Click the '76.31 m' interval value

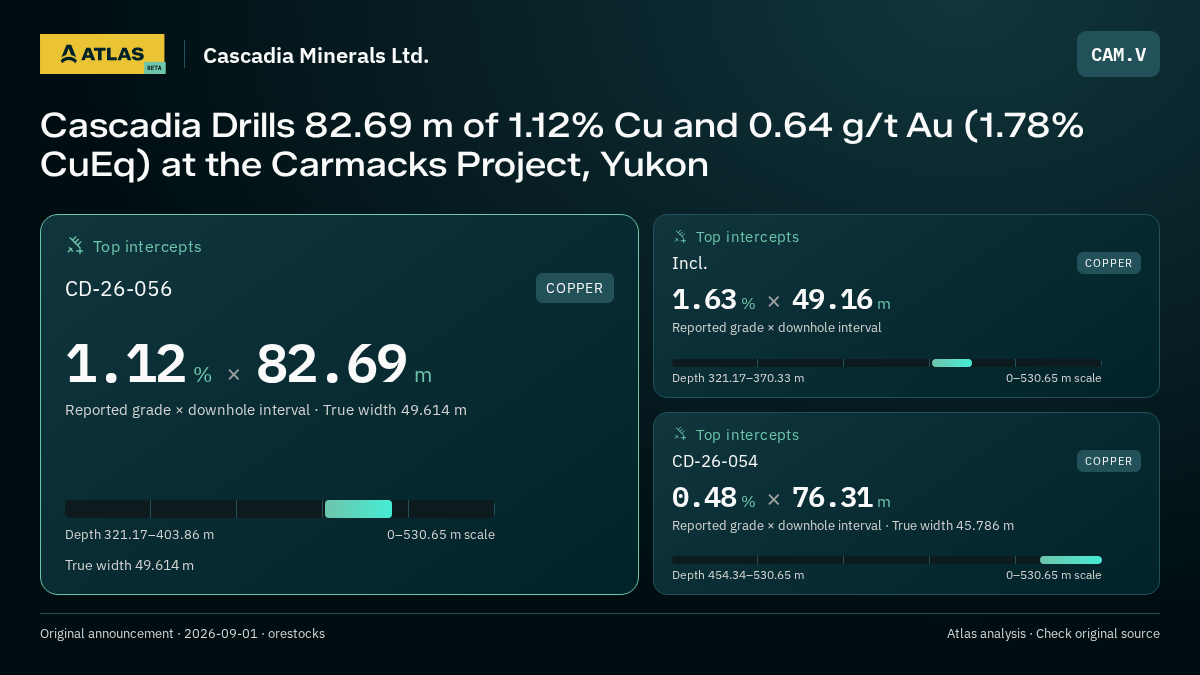coord(841,498)
